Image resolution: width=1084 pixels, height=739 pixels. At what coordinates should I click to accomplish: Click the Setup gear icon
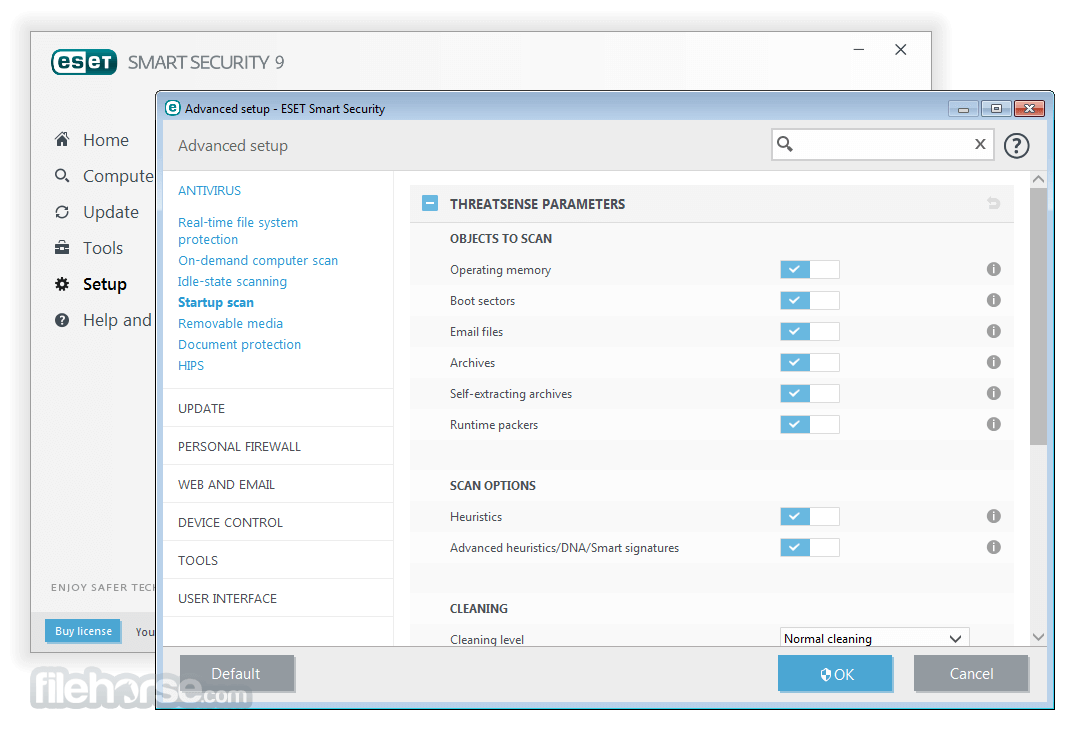(62, 284)
